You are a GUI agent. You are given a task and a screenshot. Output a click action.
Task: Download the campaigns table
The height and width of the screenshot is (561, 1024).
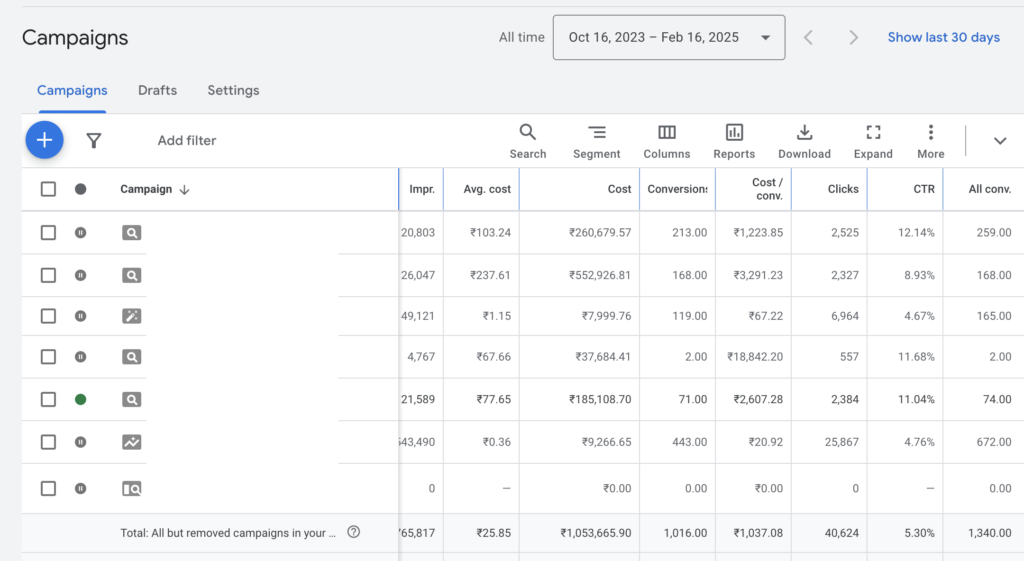805,141
